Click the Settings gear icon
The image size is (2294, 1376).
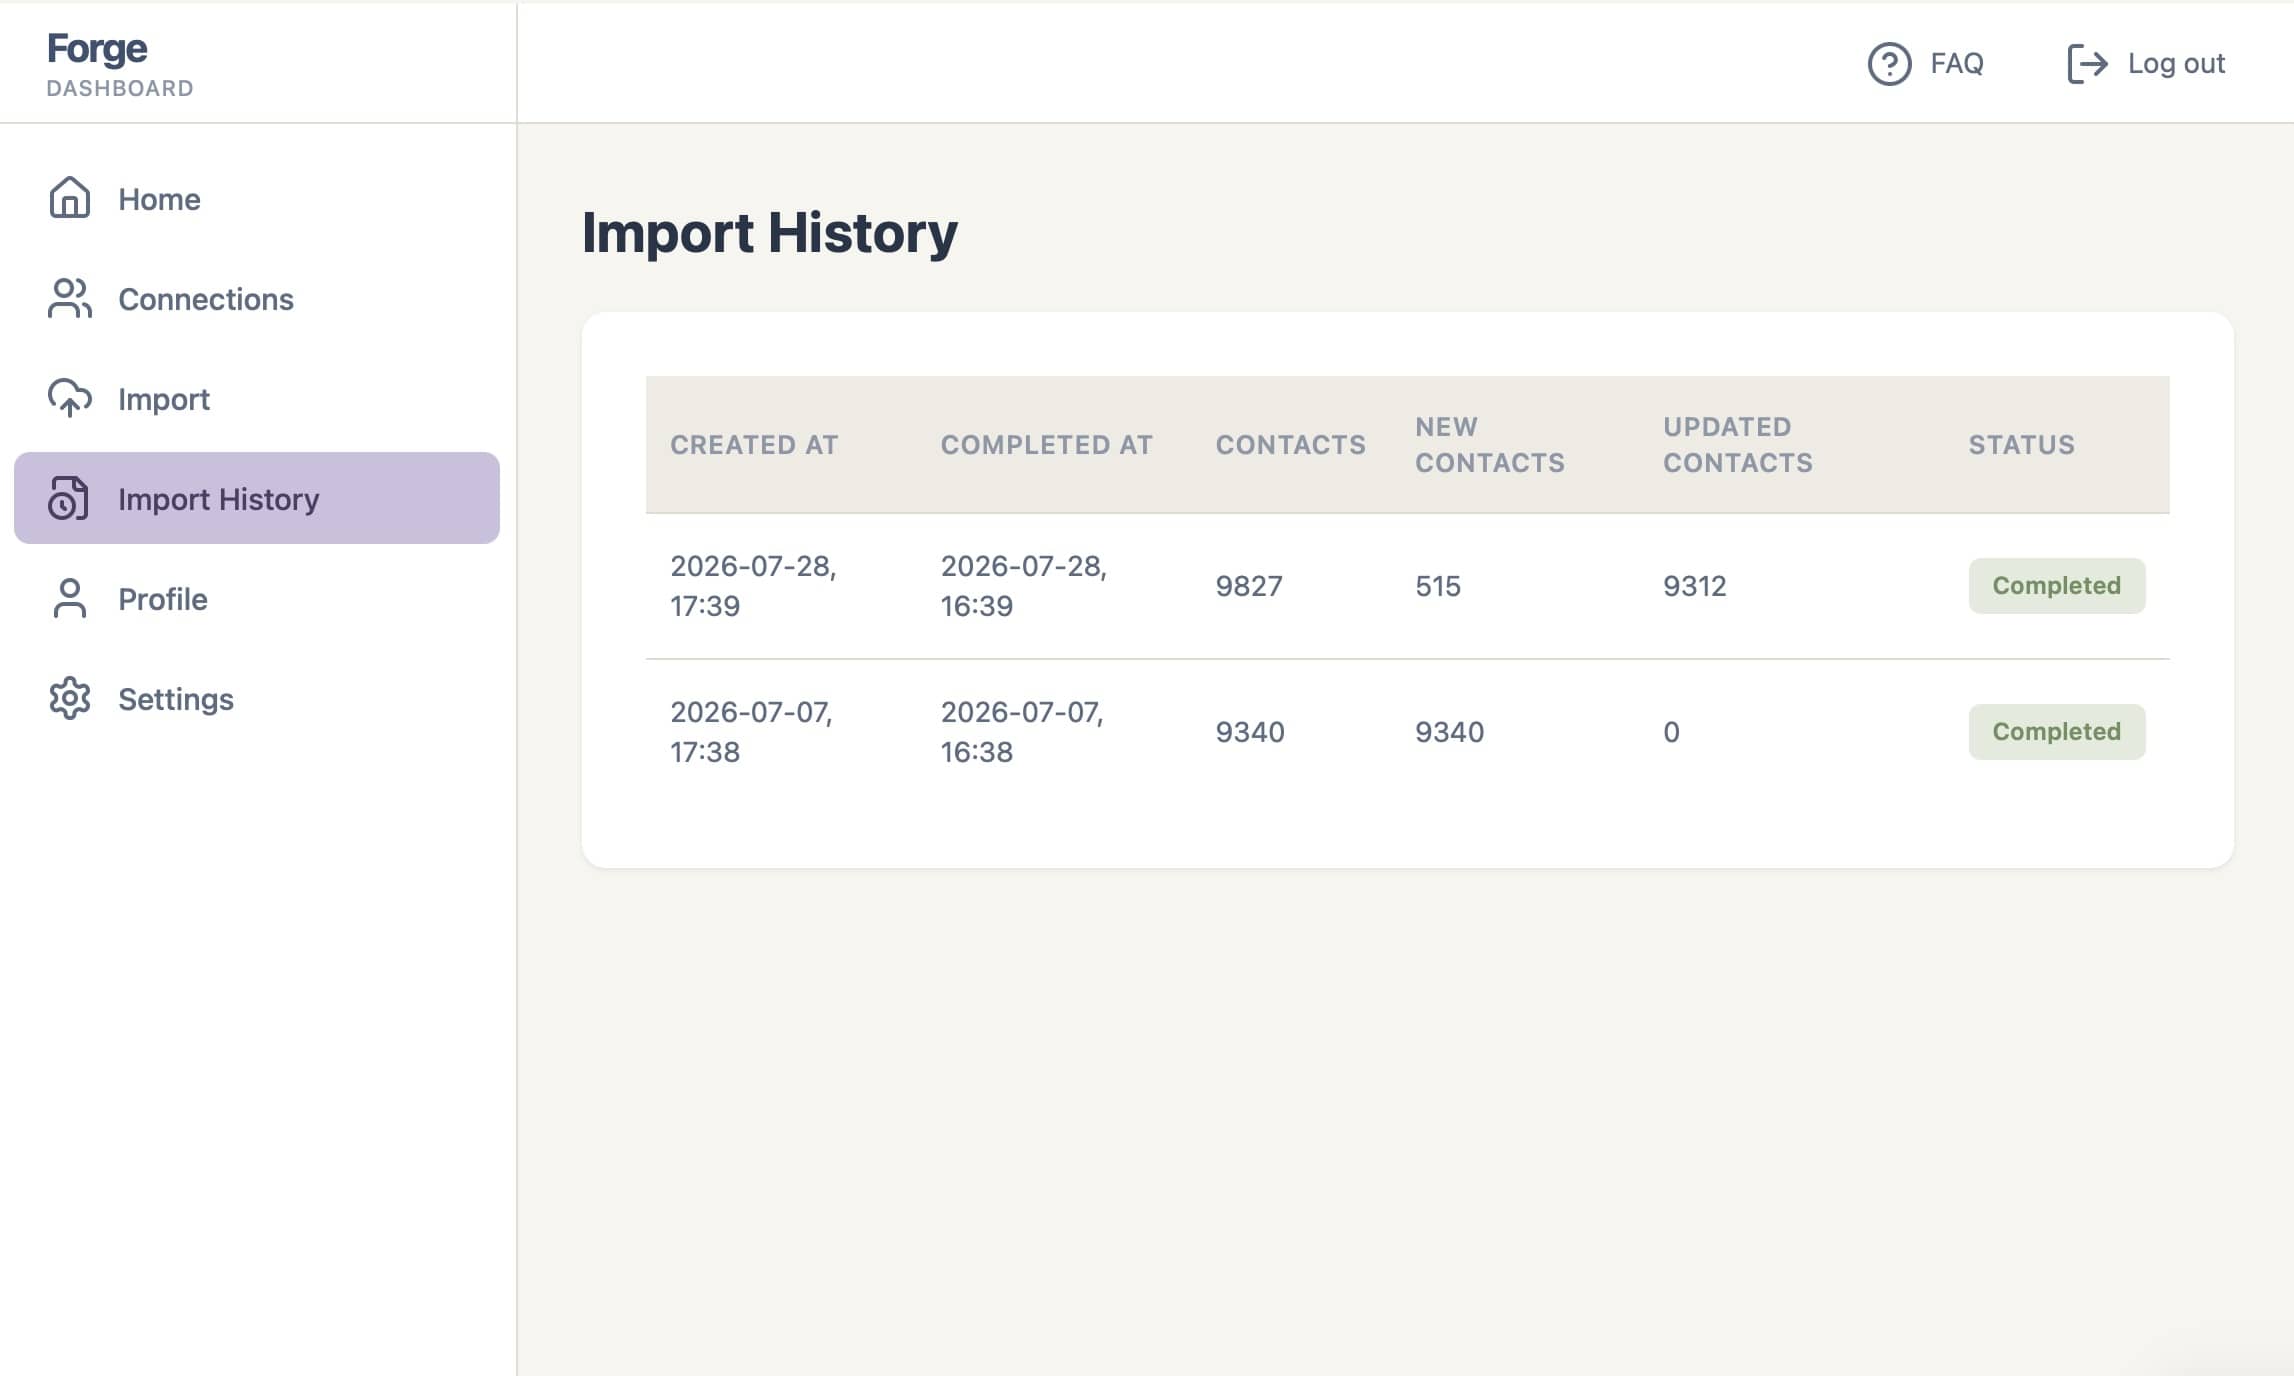[x=69, y=698]
